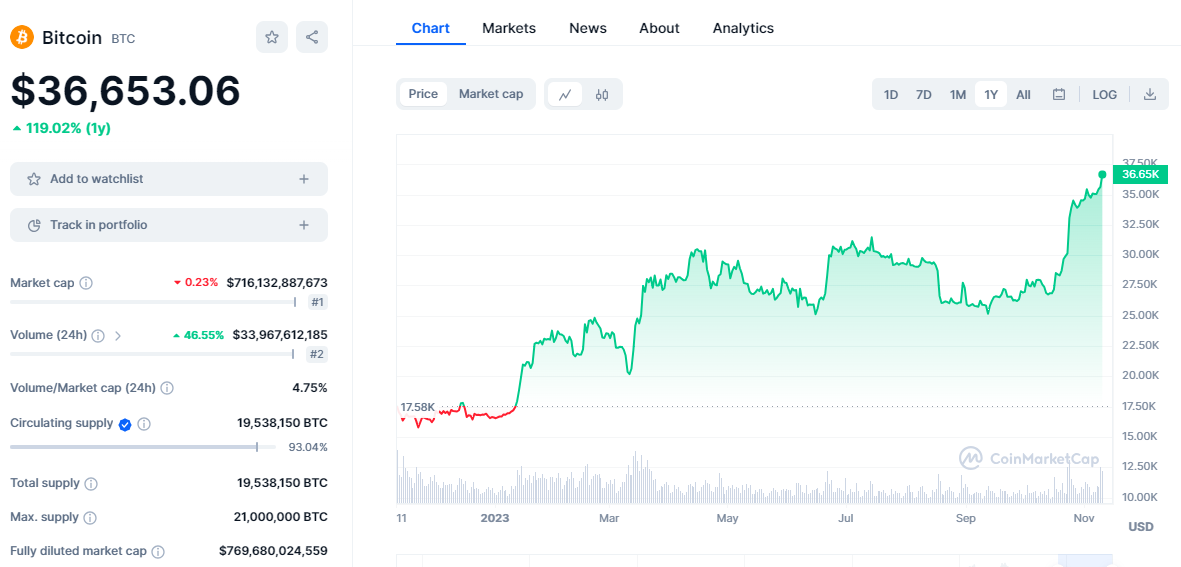This screenshot has height=567, width=1181.
Task: Click the 0.23% market cap change text
Action: 196,283
